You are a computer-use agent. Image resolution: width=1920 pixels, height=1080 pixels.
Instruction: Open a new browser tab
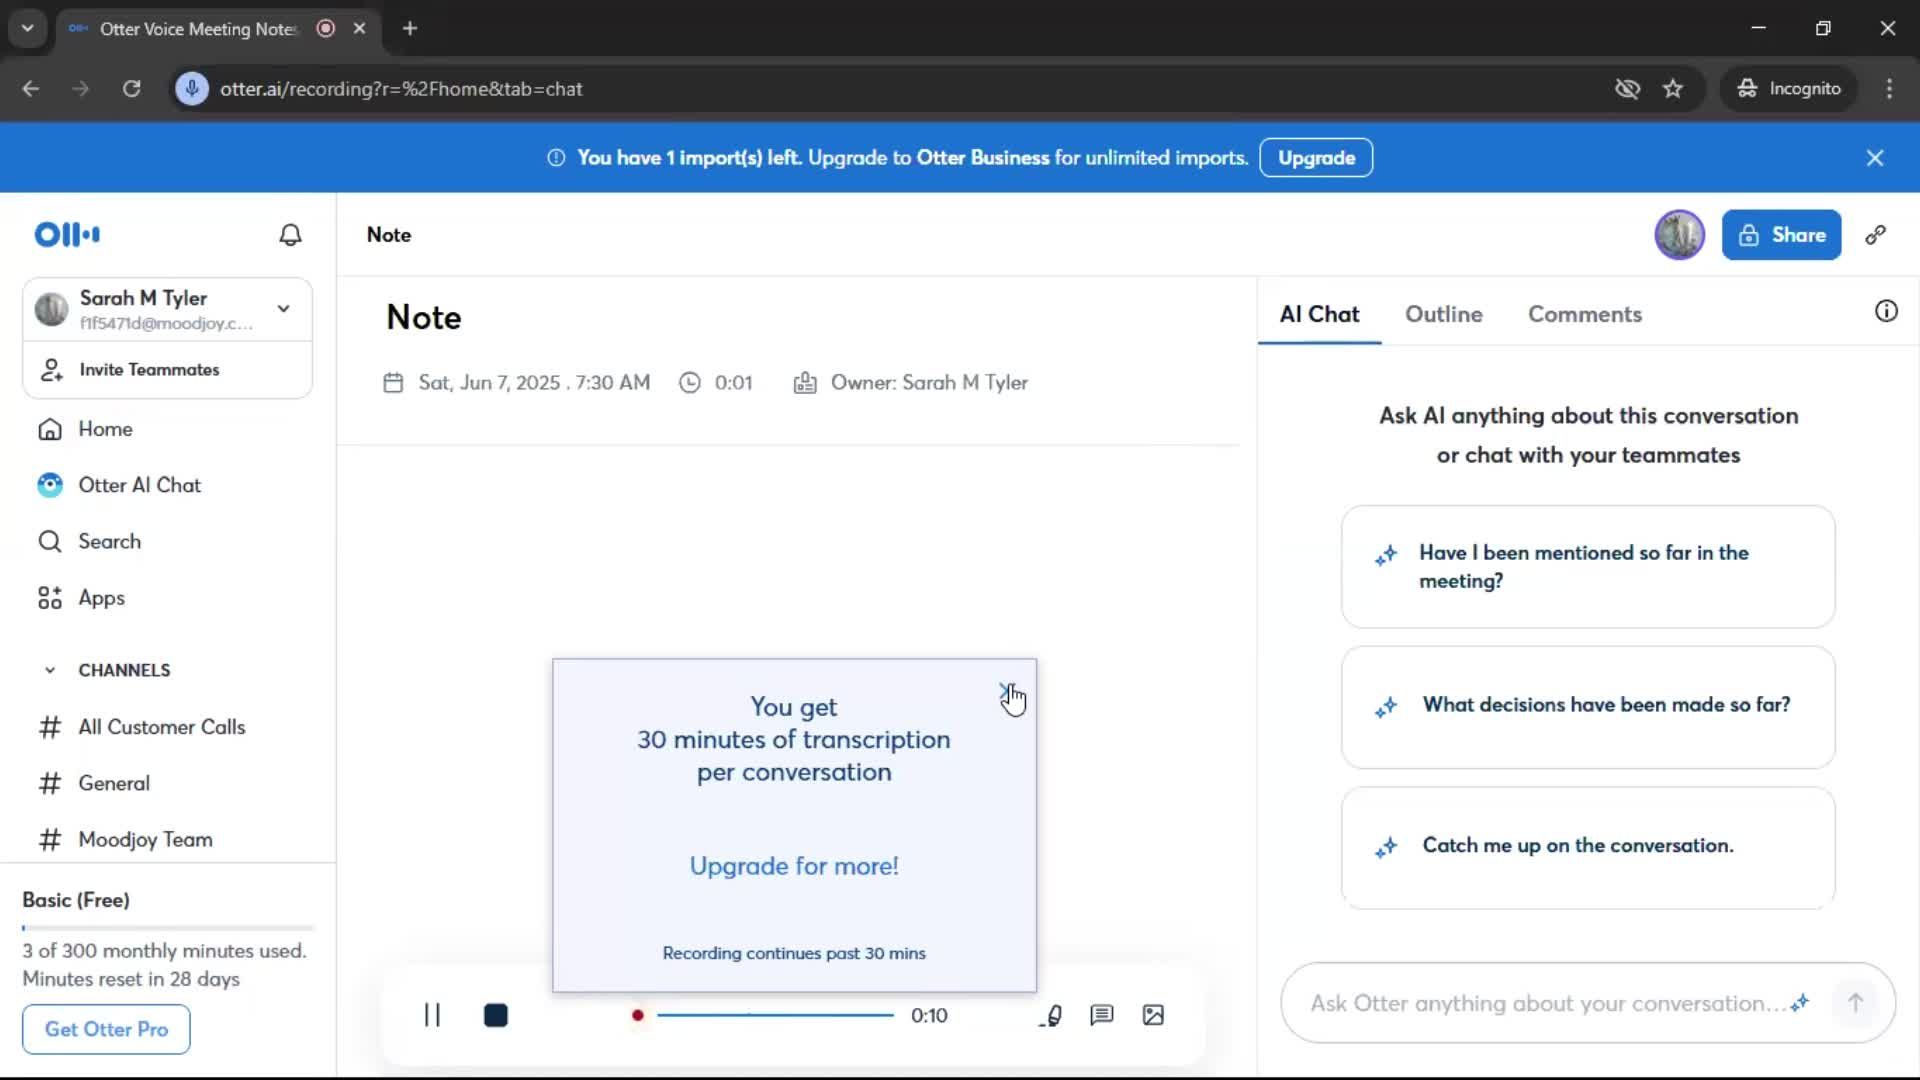(410, 28)
